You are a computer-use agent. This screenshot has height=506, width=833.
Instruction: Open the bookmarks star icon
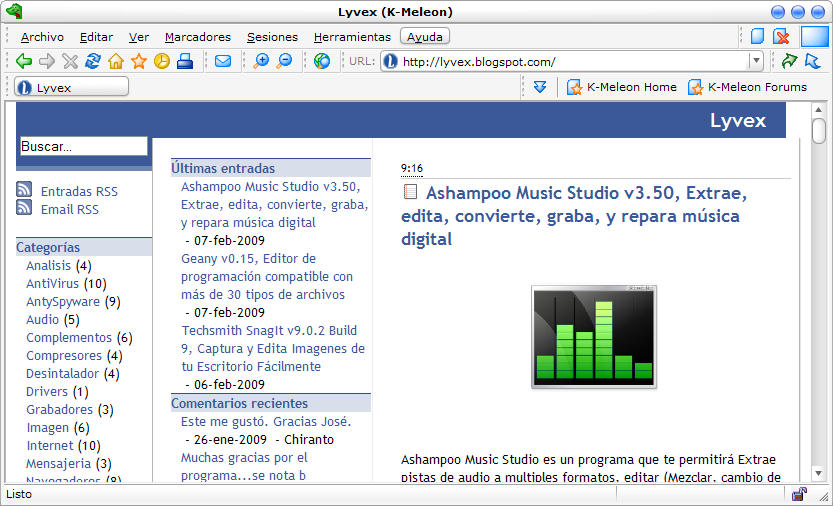point(138,61)
